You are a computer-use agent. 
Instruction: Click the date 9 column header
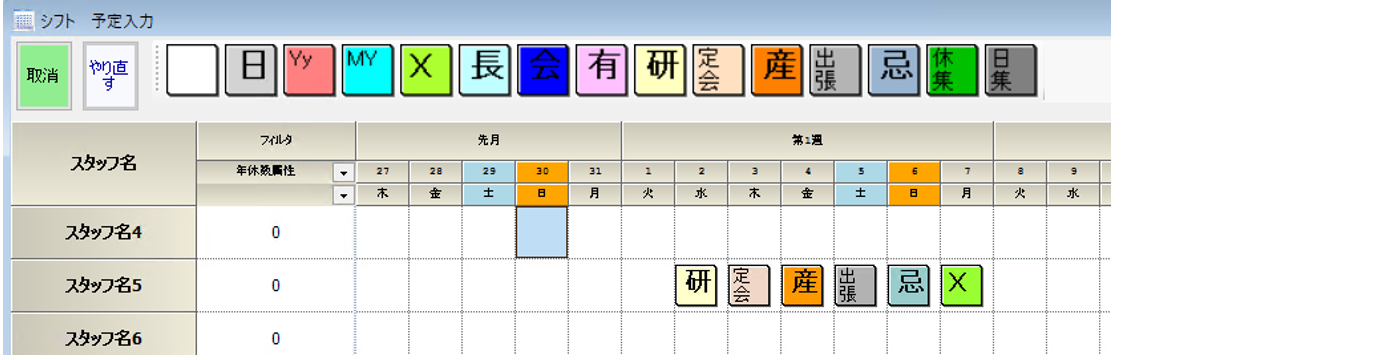pyautogui.click(x=1073, y=171)
